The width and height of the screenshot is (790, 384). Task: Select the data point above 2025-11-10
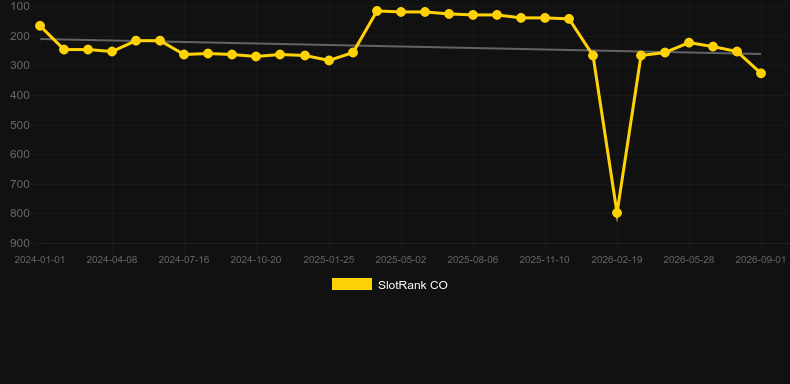tap(545, 18)
